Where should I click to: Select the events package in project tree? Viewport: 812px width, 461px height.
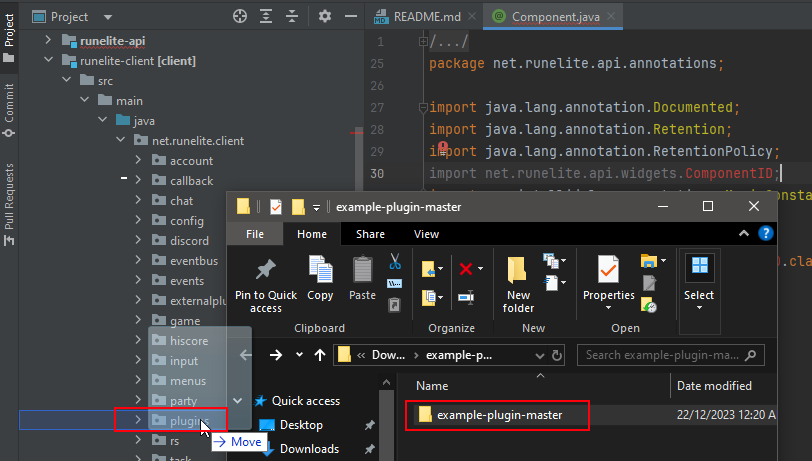pyautogui.click(x=187, y=280)
